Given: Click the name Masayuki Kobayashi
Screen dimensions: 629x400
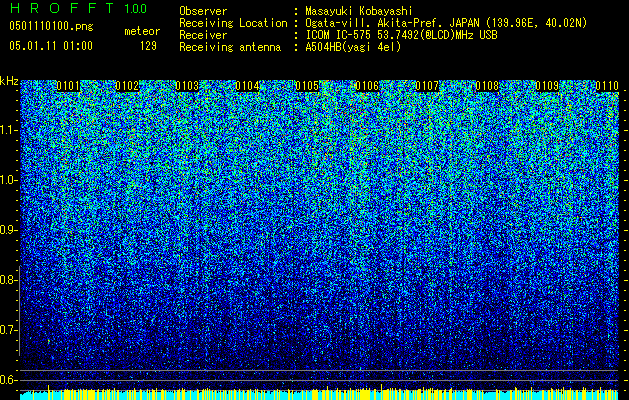Looking at the screenshot, I should click(359, 11).
